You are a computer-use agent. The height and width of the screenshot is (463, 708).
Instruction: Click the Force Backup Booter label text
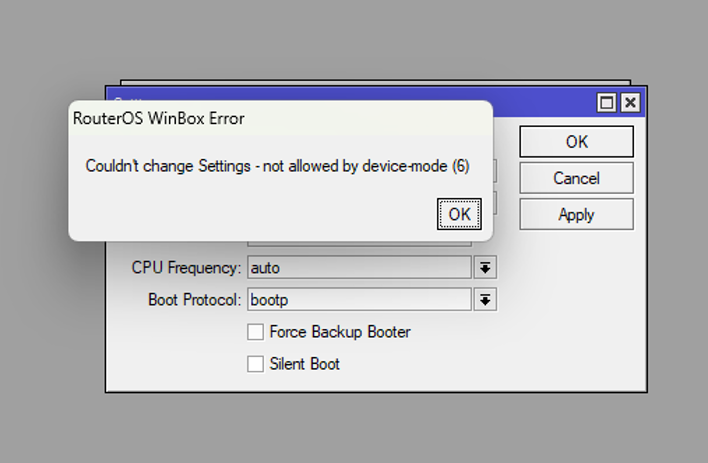click(340, 332)
